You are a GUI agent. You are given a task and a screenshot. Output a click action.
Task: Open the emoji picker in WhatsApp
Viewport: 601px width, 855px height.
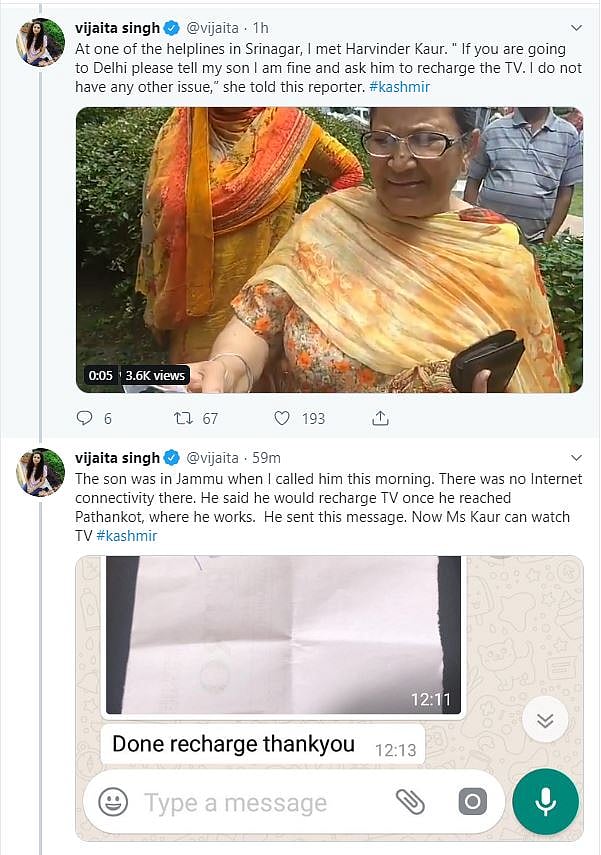(x=115, y=802)
